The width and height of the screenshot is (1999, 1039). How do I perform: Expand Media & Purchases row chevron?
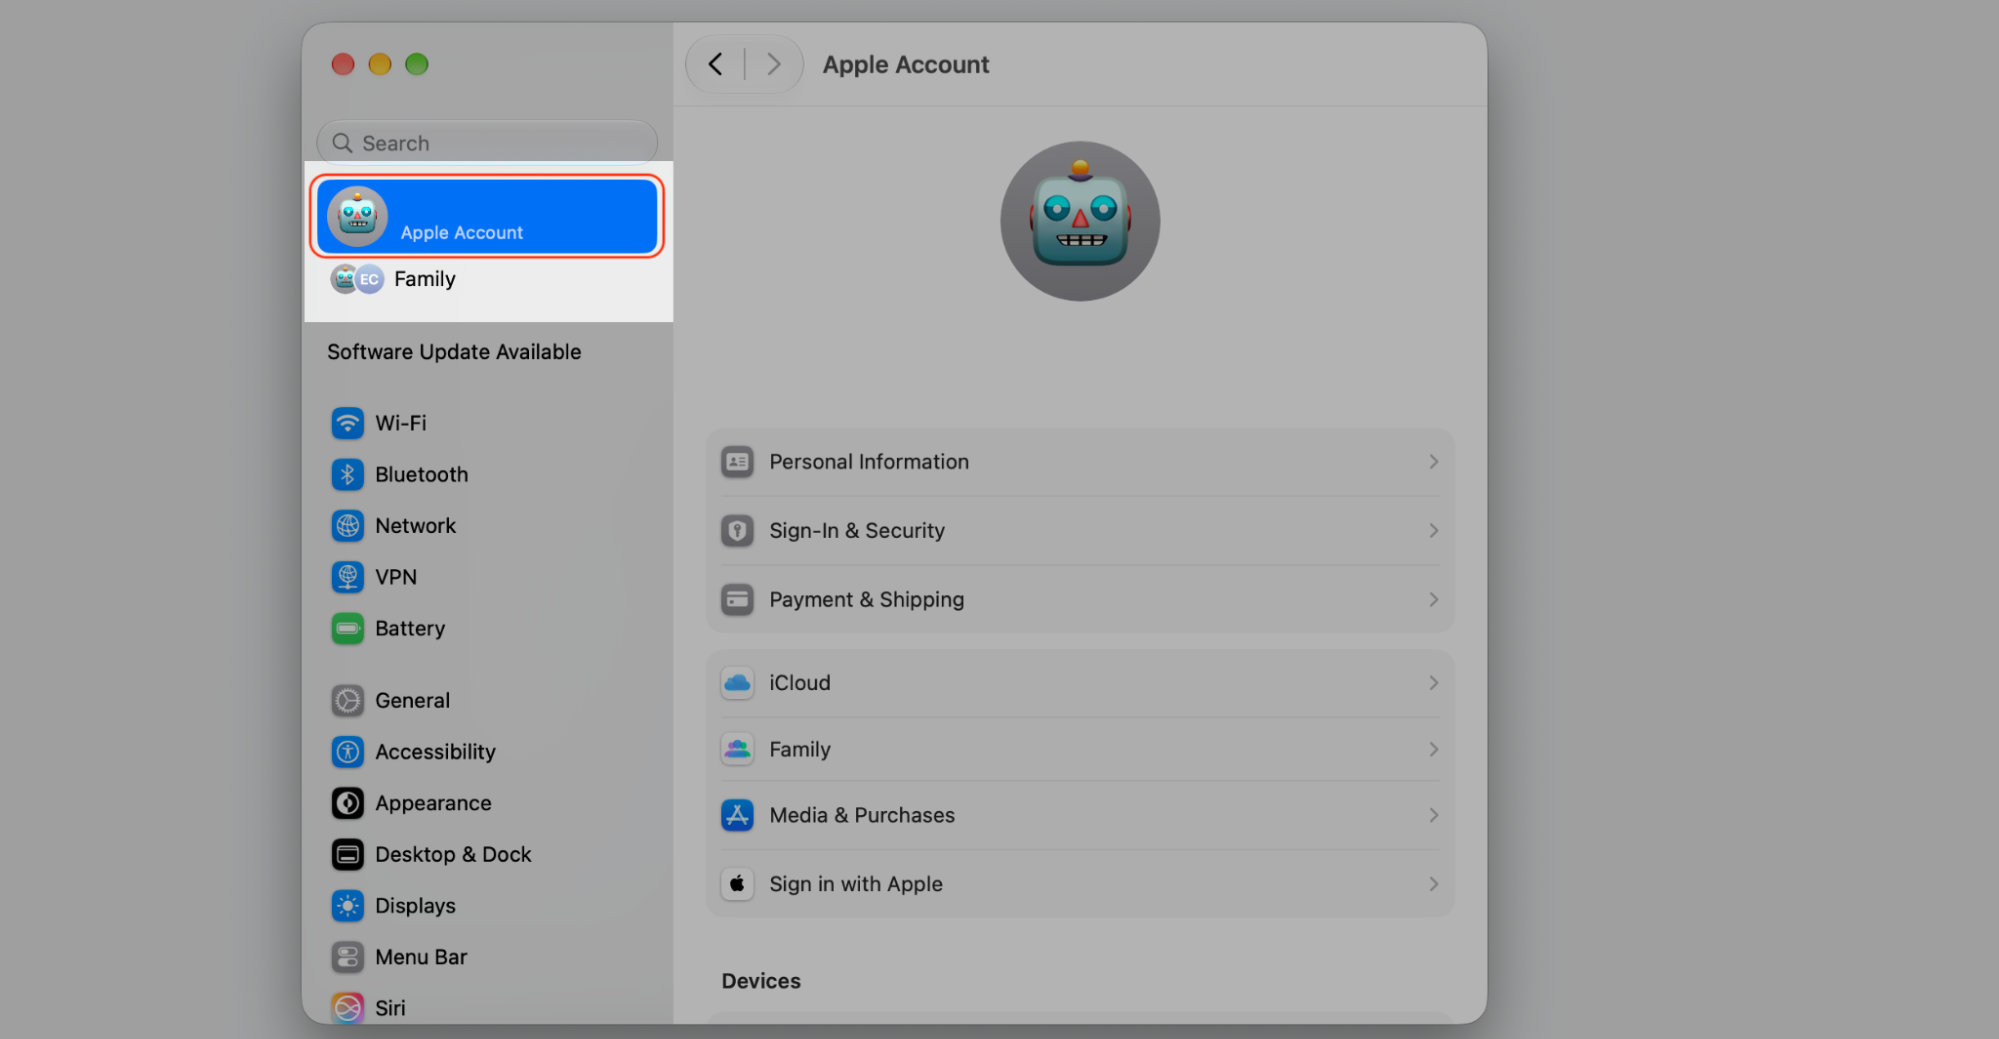coord(1433,816)
